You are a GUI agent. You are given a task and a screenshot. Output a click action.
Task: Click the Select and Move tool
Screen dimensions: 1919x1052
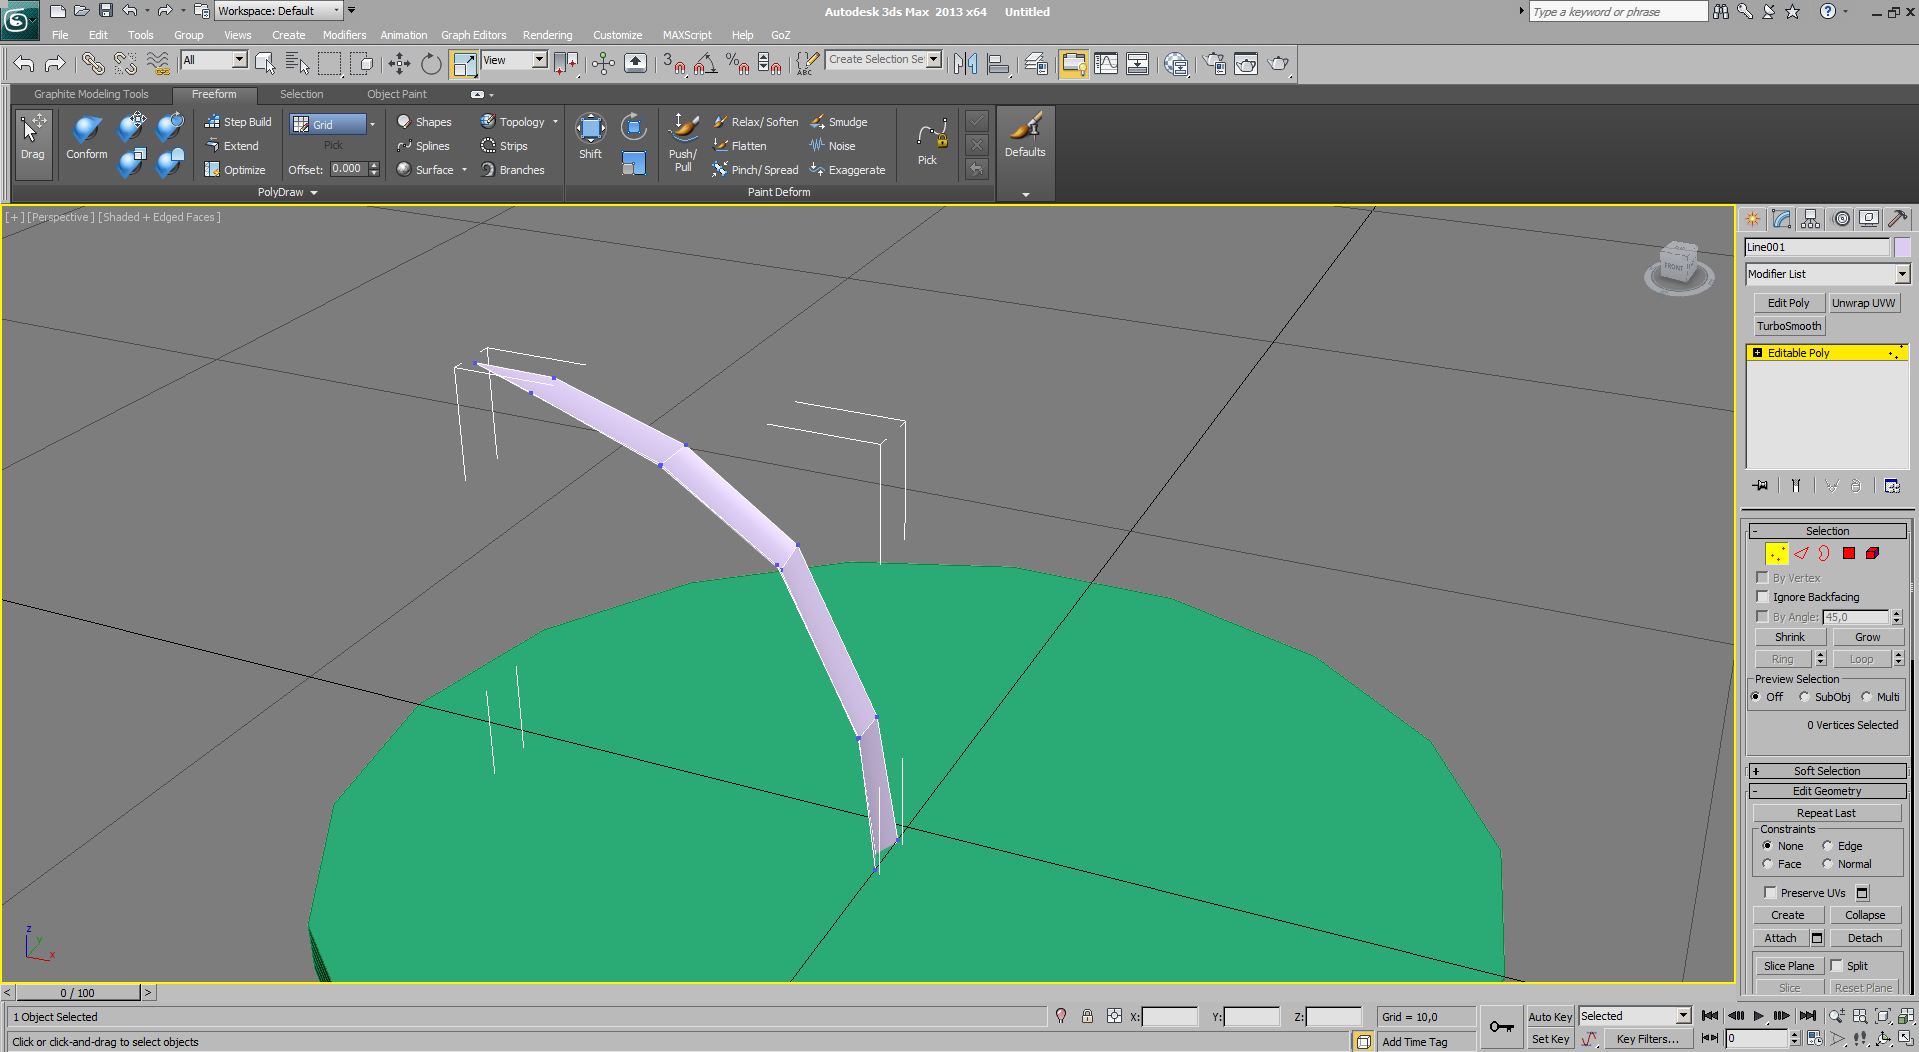(x=399, y=64)
